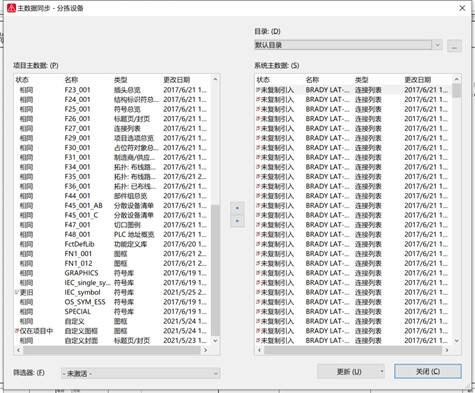Select the F45_001_C row

tap(113, 215)
